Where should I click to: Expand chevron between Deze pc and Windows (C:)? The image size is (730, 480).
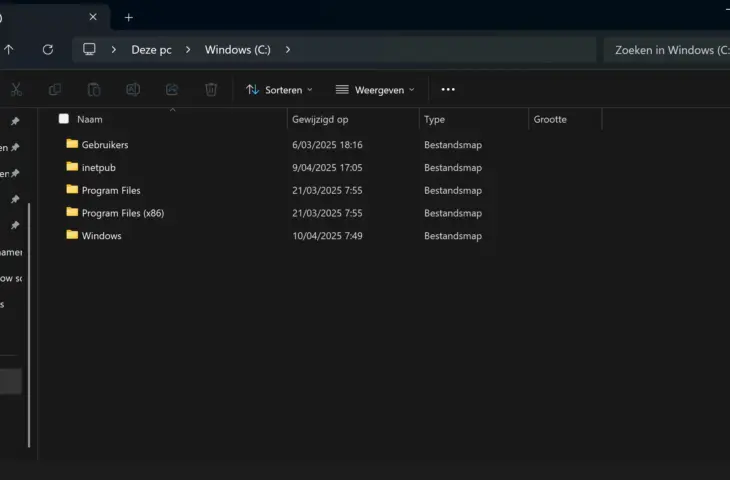click(188, 49)
